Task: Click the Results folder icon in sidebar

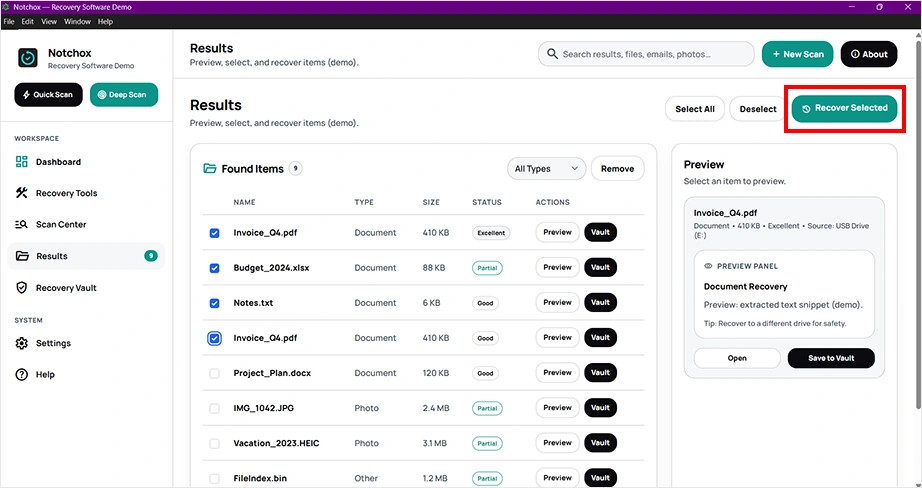Action: tap(22, 256)
